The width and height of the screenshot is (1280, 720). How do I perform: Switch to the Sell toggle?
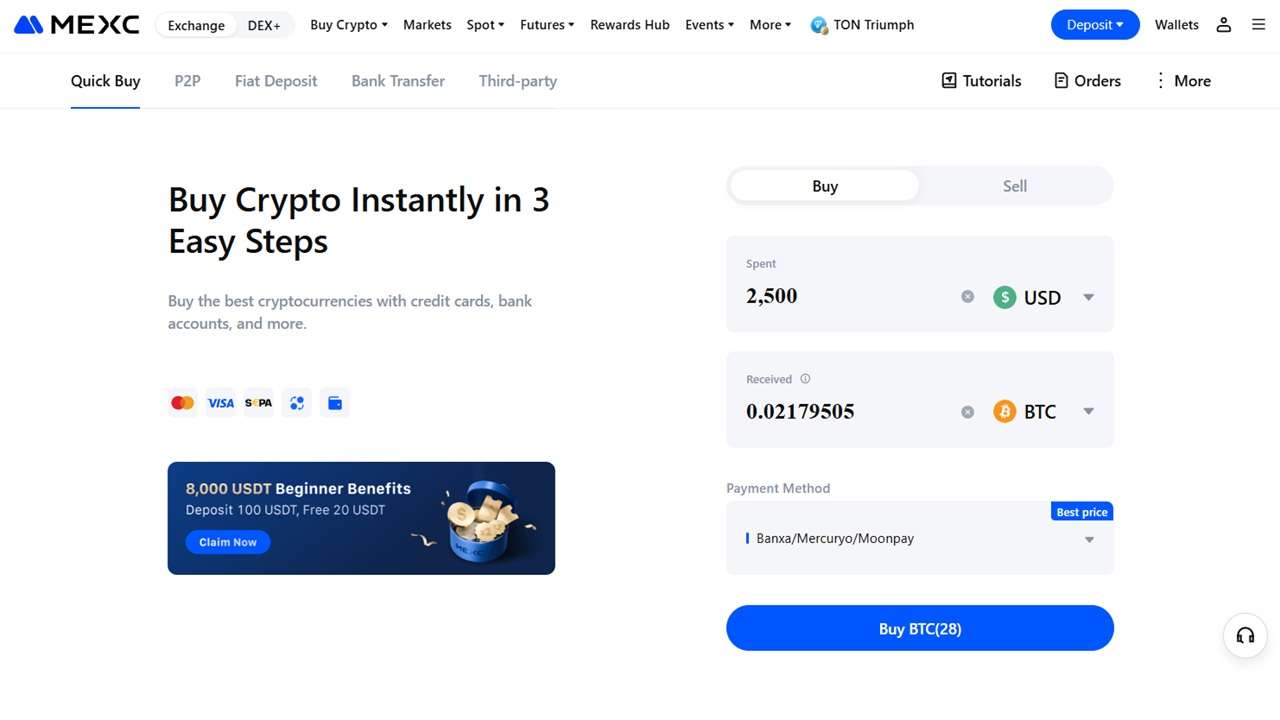[x=1014, y=186]
